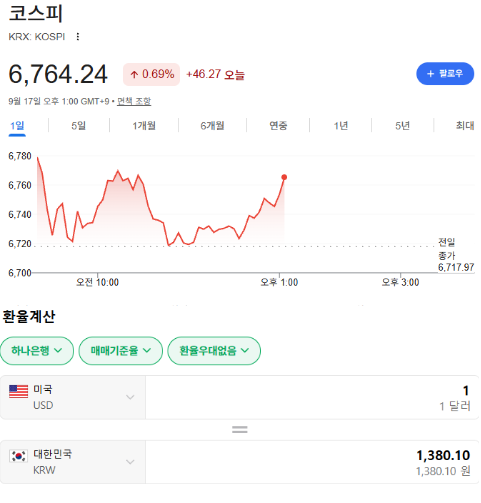481x503 pixels.
Task: Switch chart to the 5년 tab
Action: 403,126
